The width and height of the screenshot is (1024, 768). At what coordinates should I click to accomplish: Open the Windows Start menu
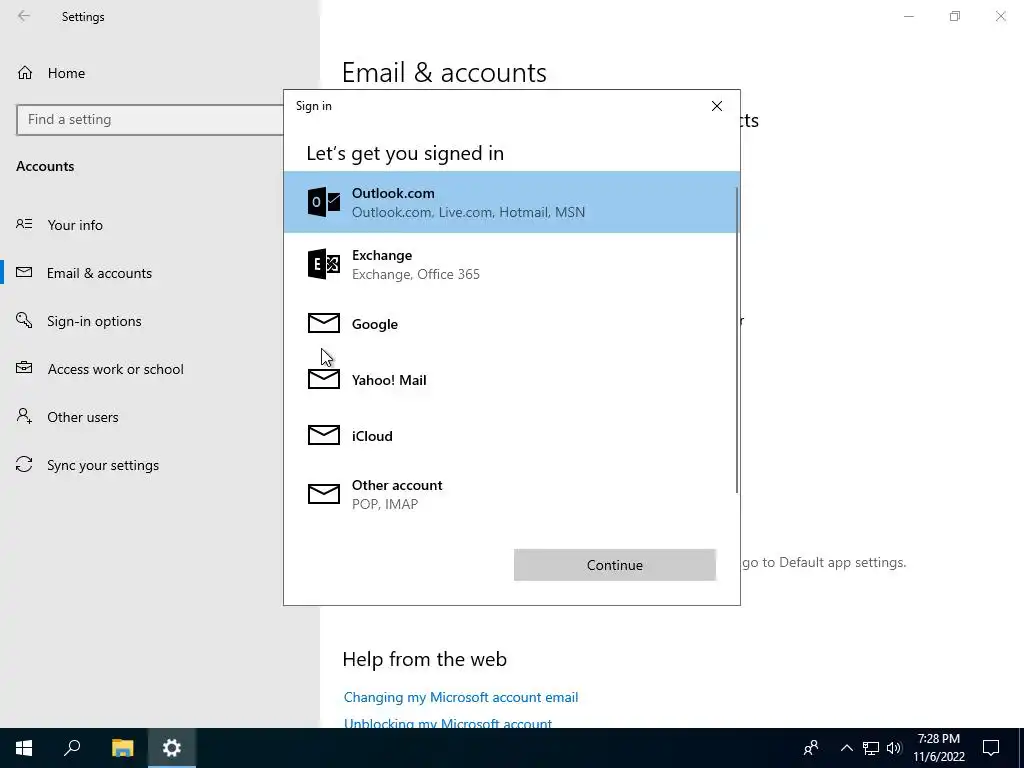click(24, 748)
